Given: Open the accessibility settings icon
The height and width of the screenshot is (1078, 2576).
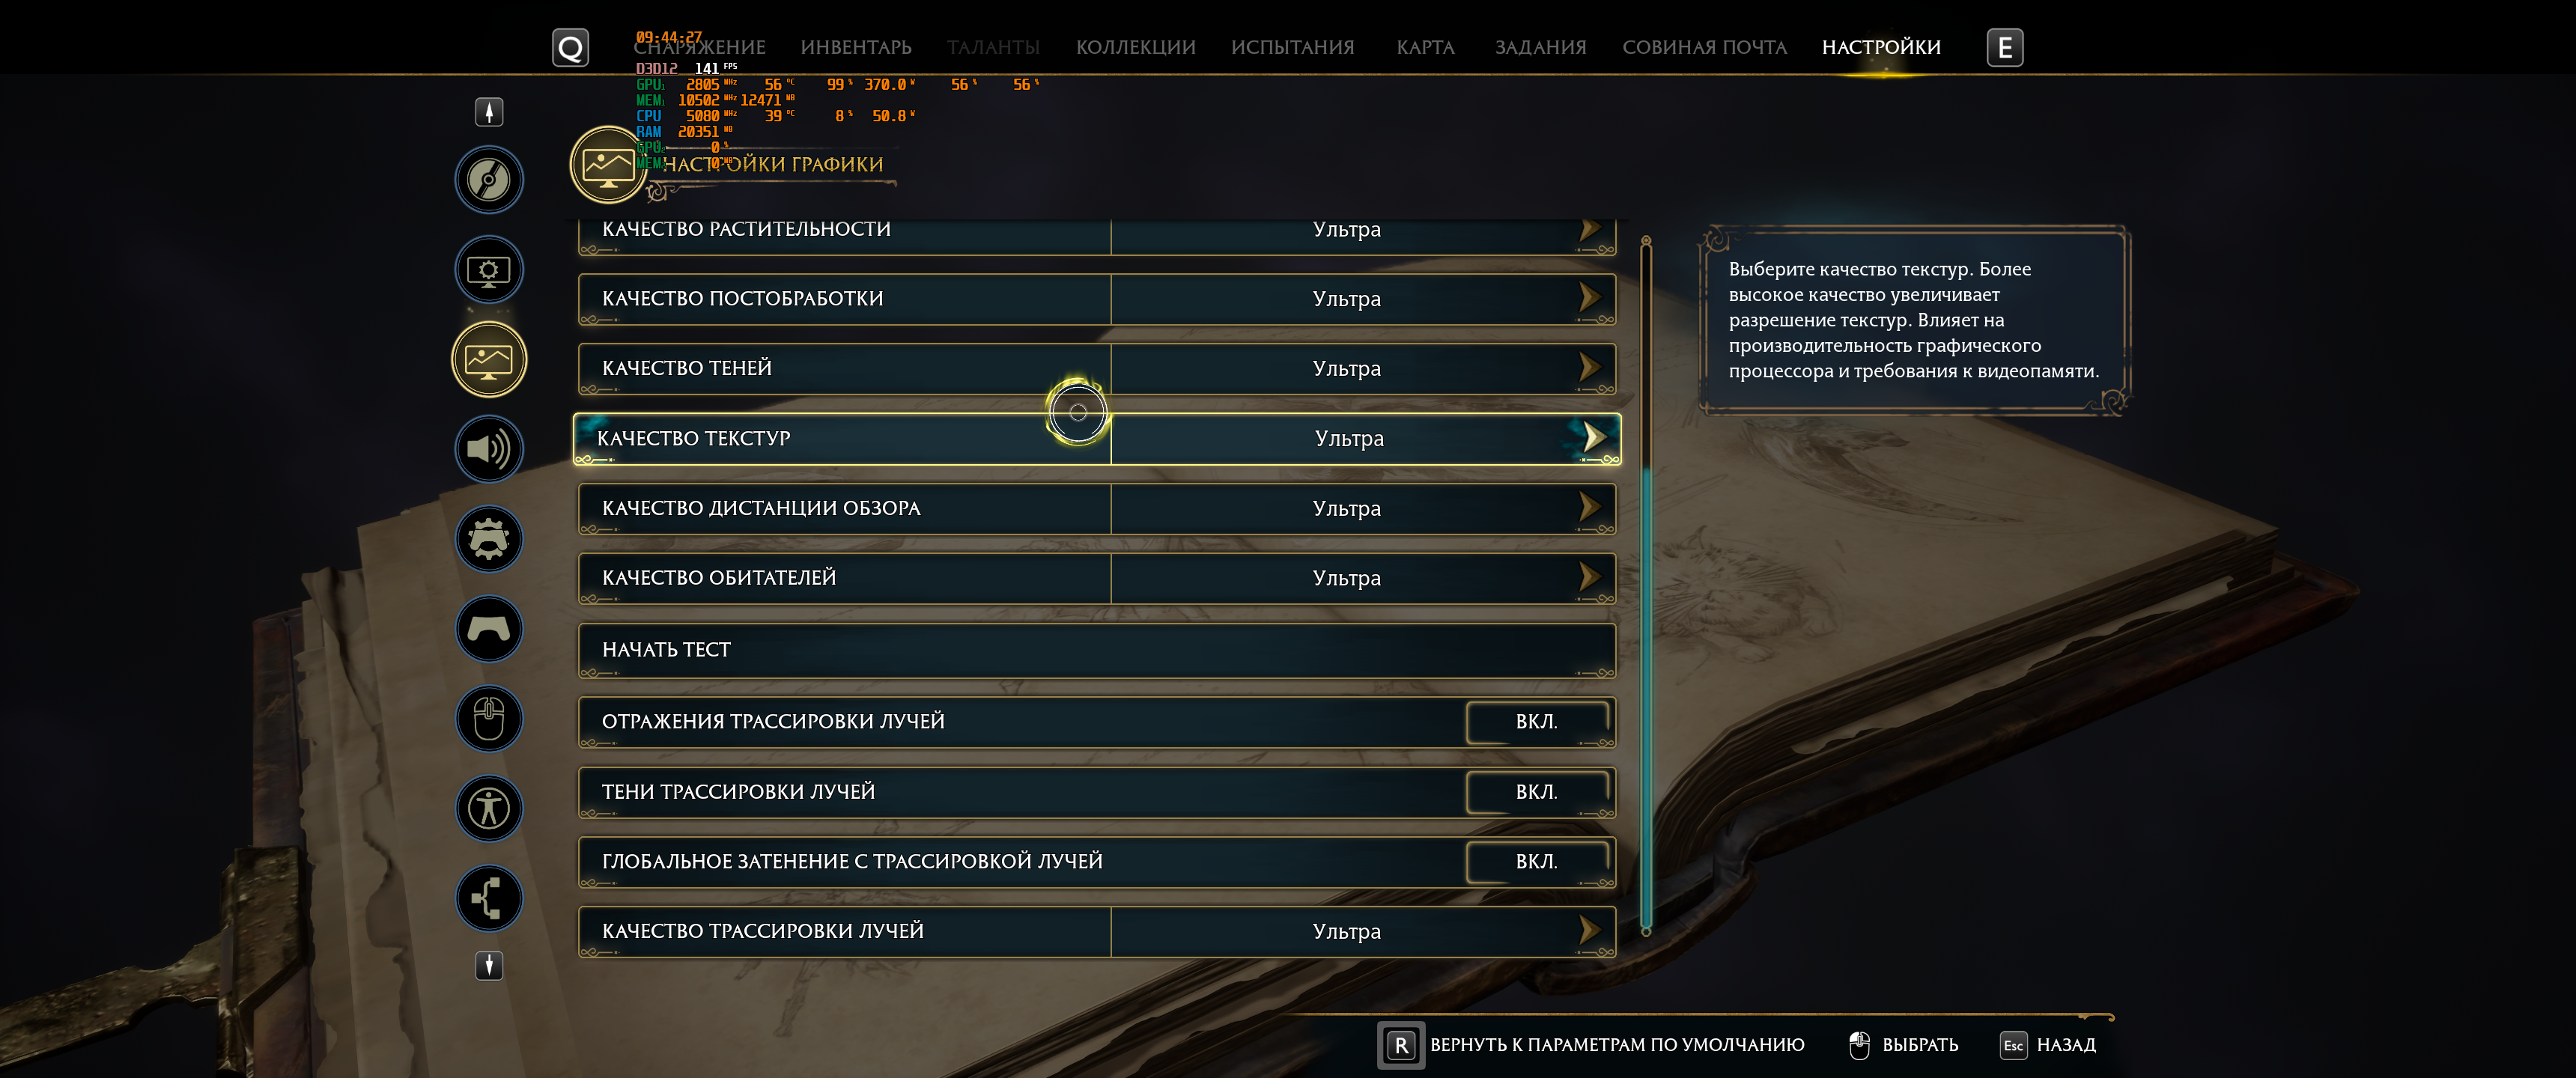Looking at the screenshot, I should 489,808.
